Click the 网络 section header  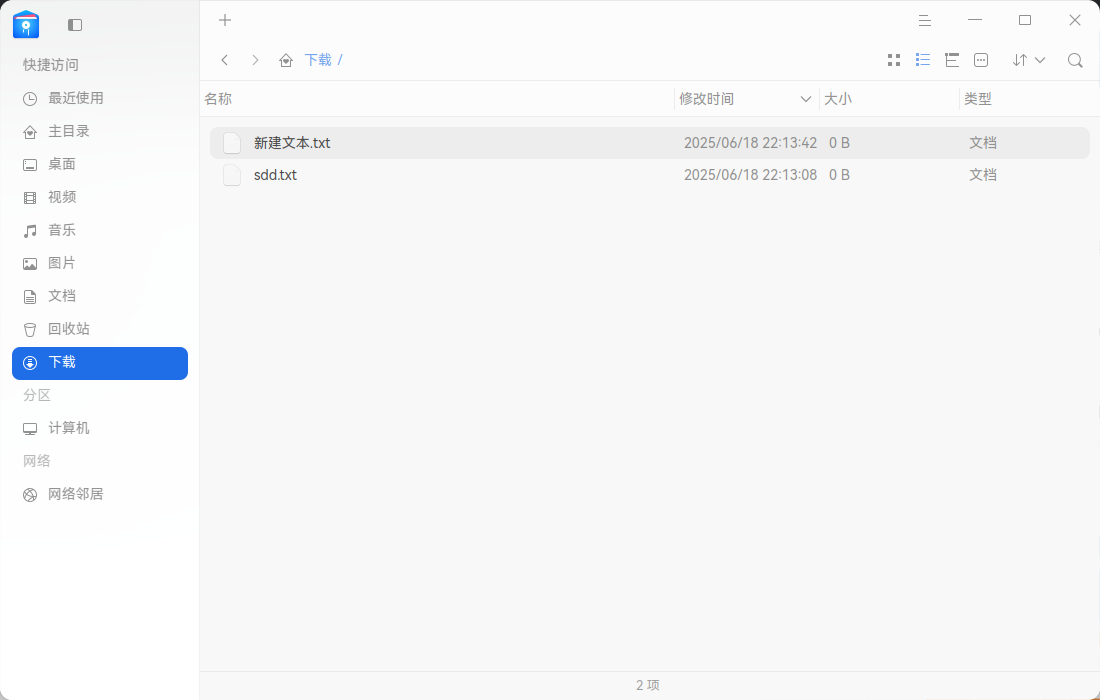(x=36, y=461)
